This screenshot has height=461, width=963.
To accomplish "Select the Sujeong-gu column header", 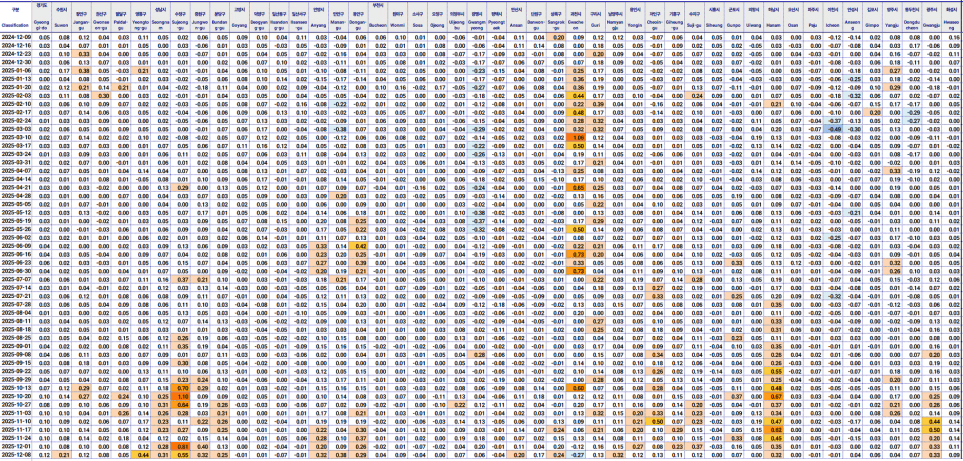I will pos(182,18).
